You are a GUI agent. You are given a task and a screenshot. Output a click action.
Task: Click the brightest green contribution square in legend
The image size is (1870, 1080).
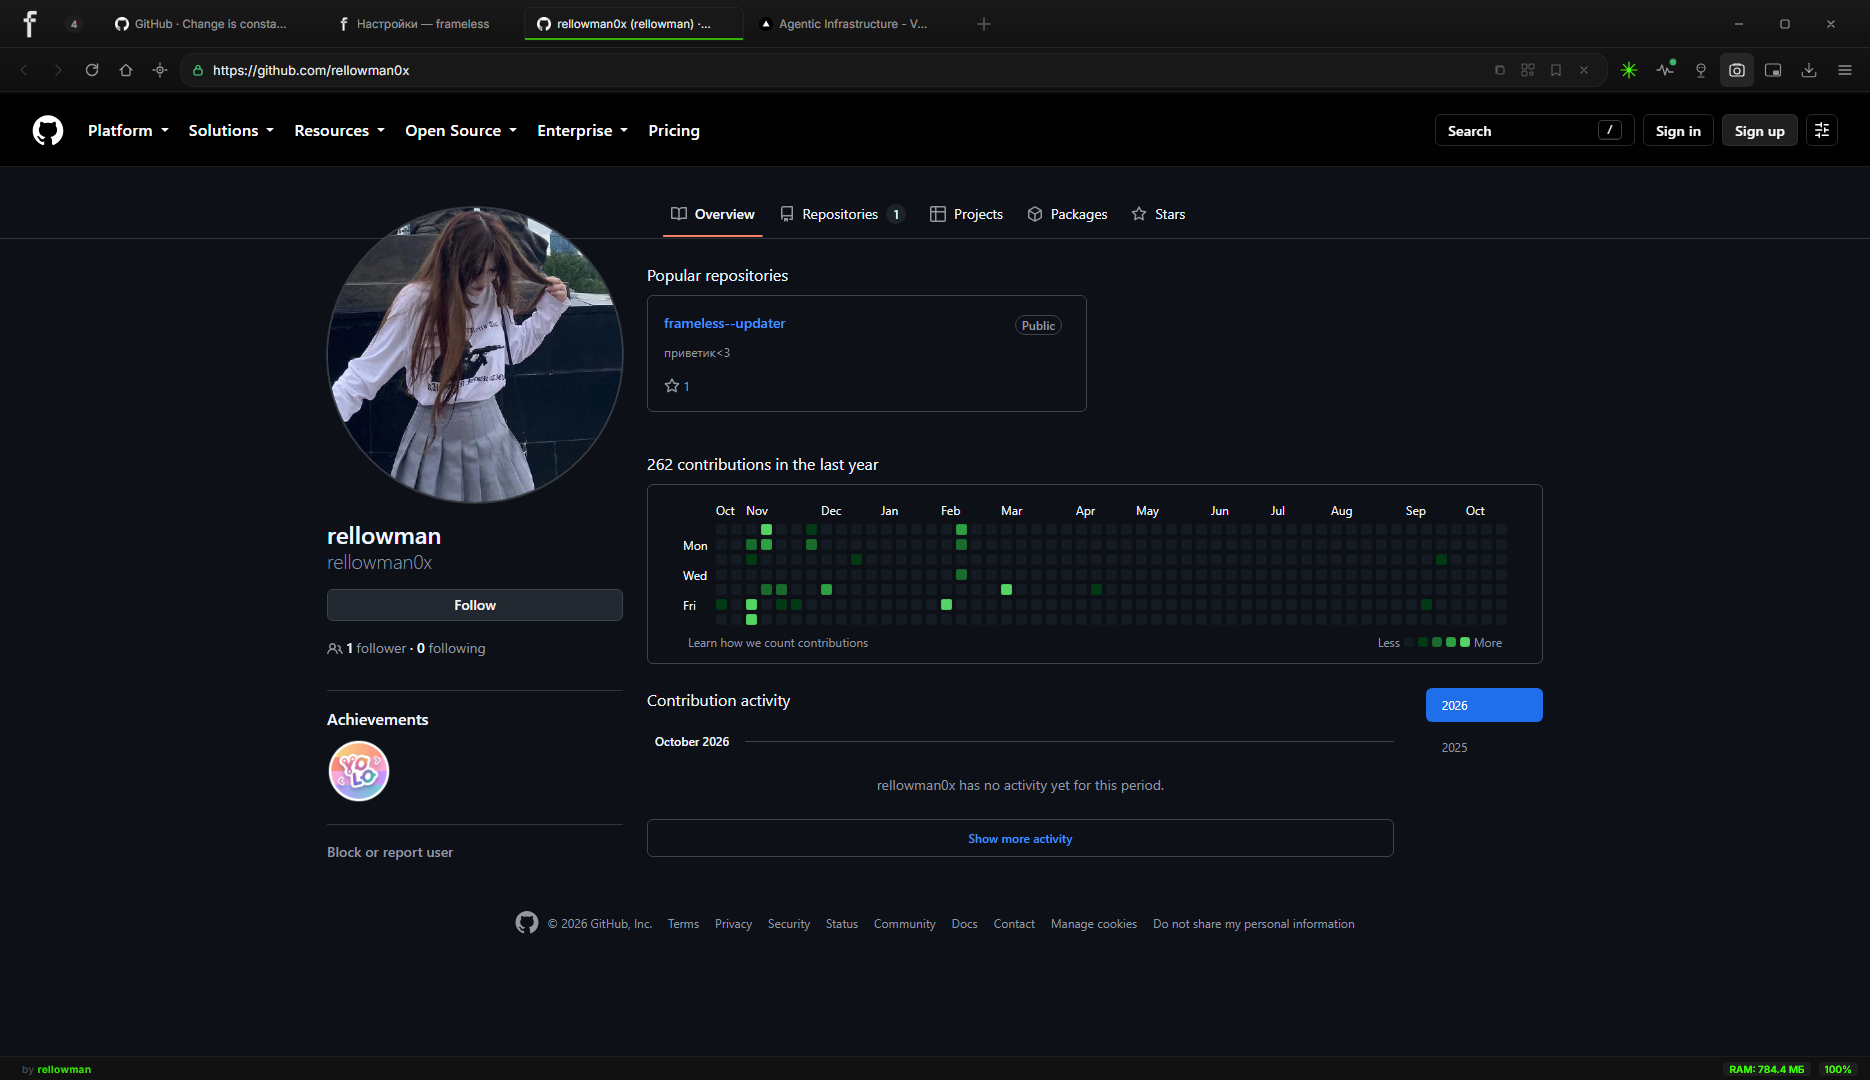click(1465, 642)
